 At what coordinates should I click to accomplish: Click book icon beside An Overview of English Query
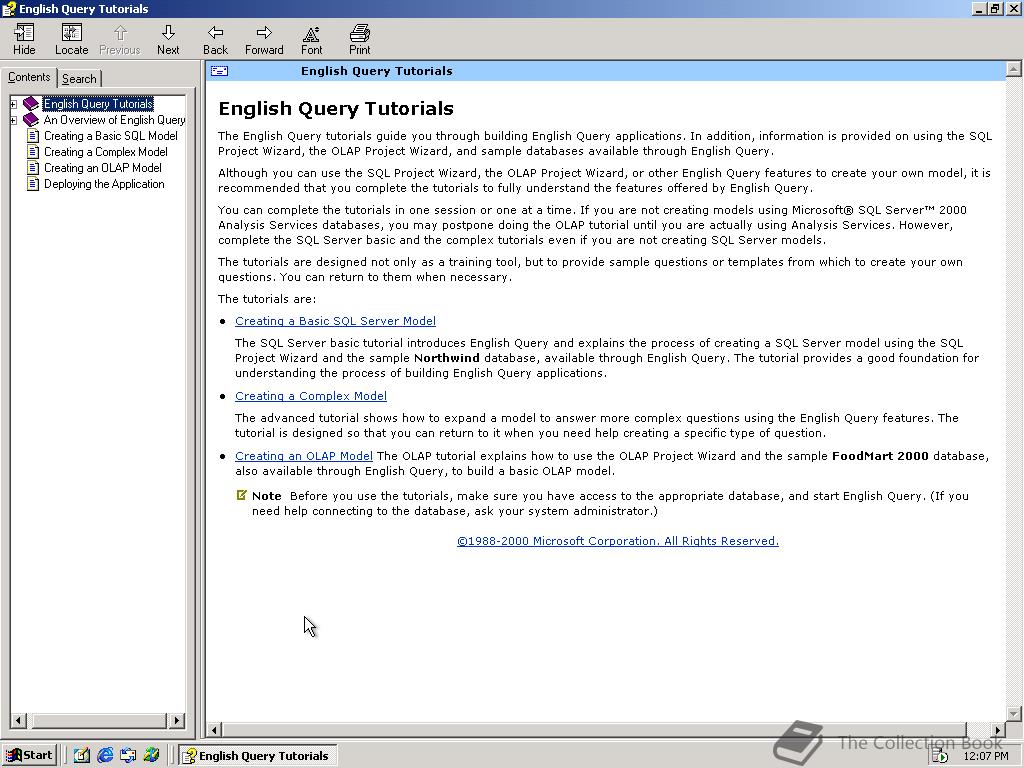[31, 120]
